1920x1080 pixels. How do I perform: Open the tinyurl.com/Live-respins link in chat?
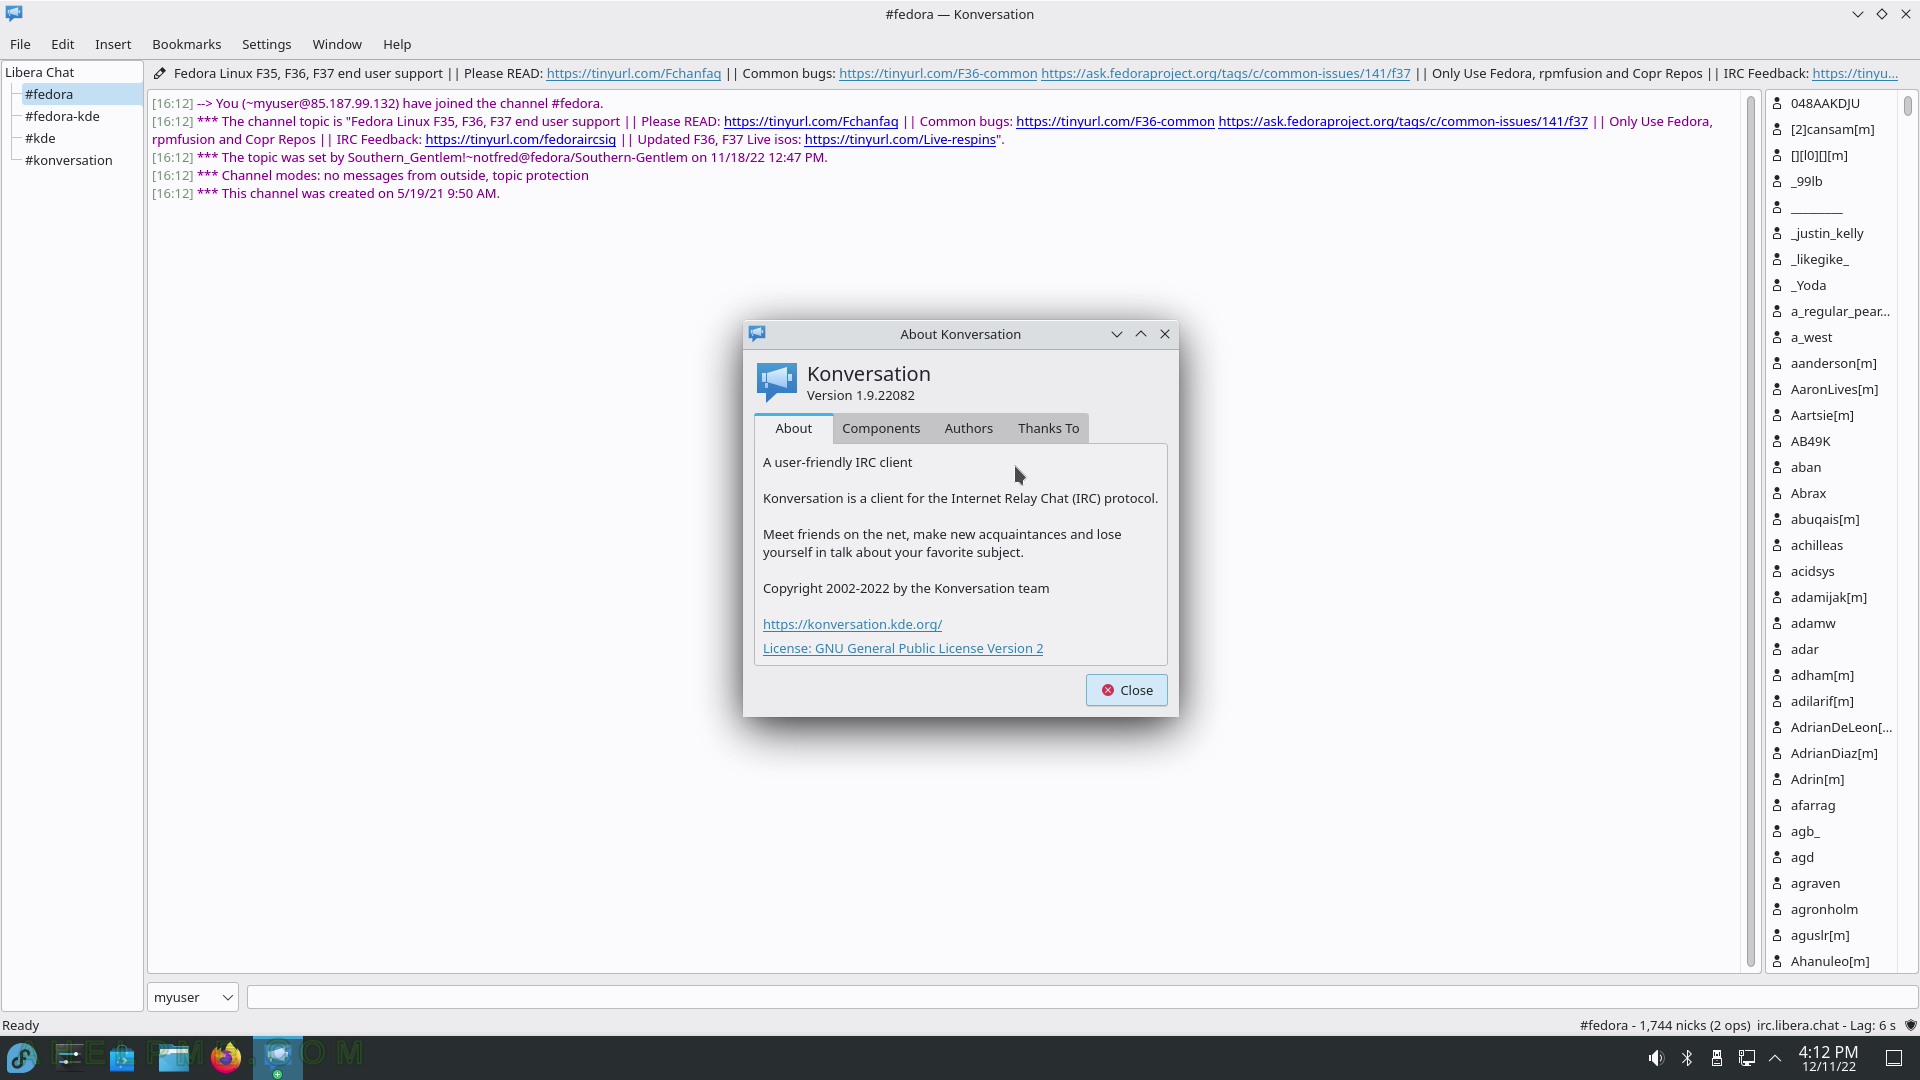tap(900, 139)
